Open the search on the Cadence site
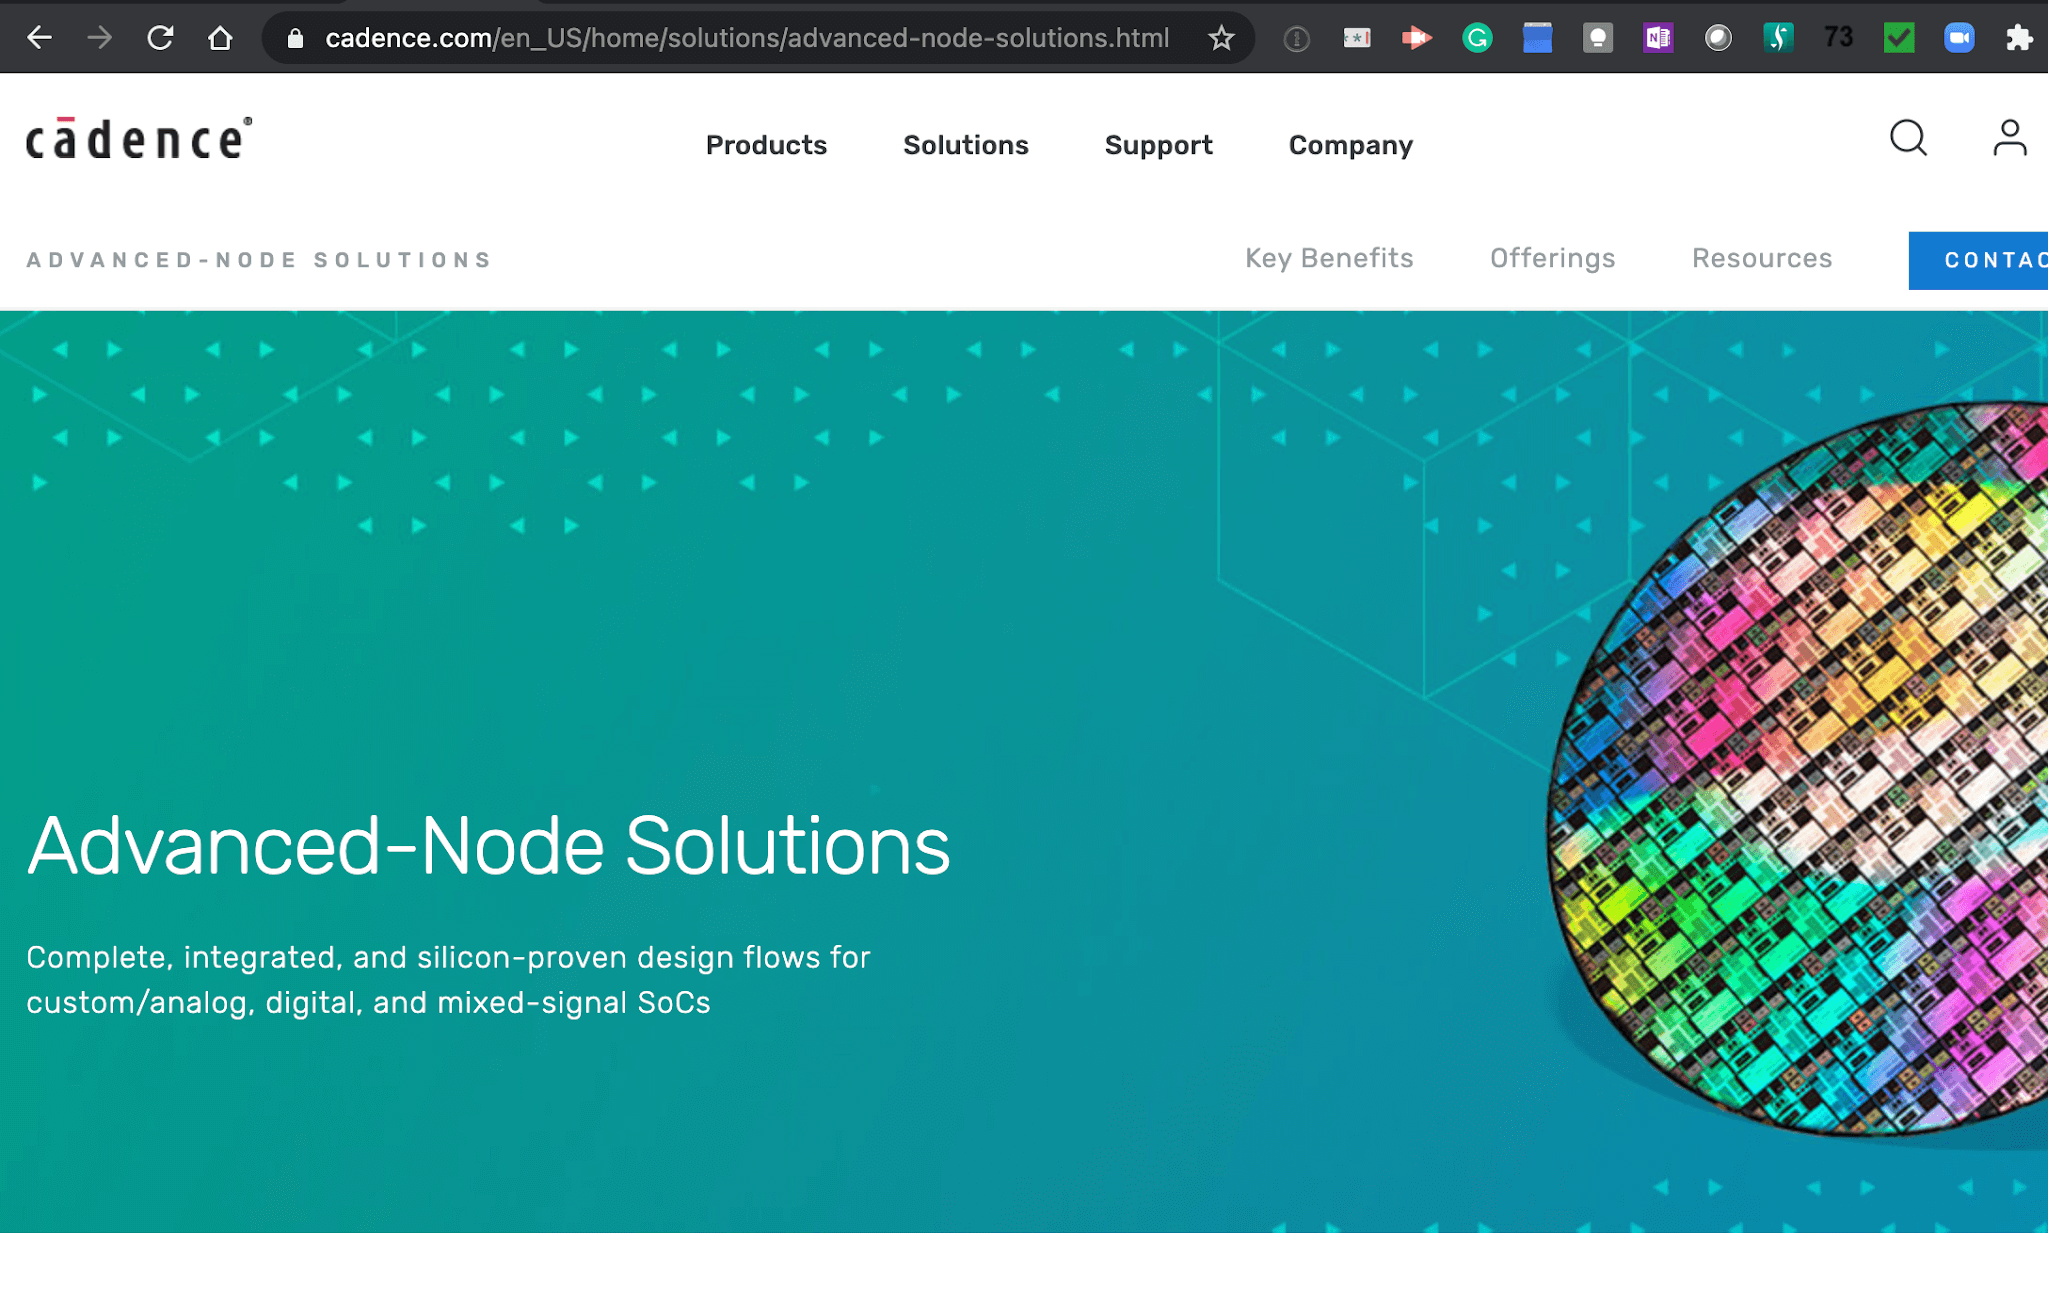This screenshot has height=1297, width=2048. click(x=1906, y=139)
